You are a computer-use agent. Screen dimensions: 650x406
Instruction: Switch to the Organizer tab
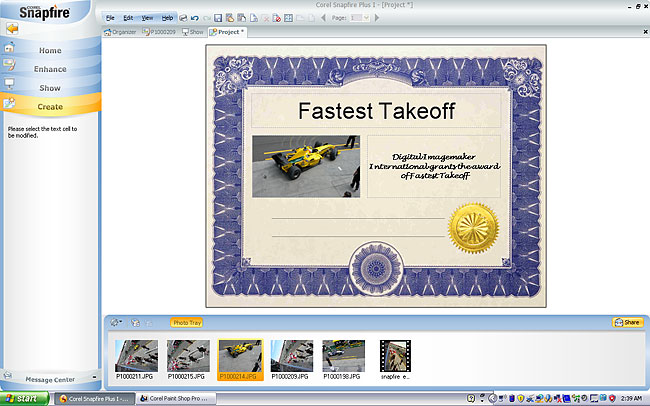(124, 32)
